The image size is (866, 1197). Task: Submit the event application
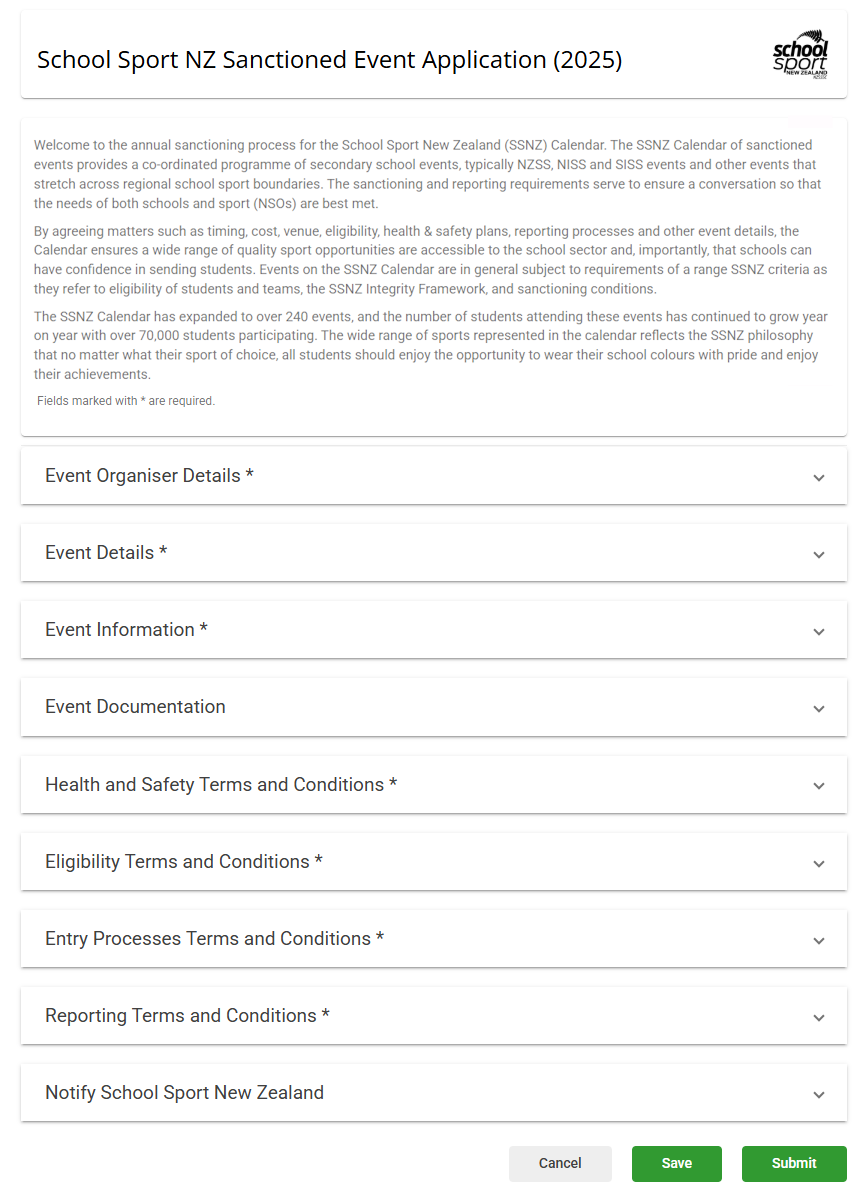point(794,1163)
